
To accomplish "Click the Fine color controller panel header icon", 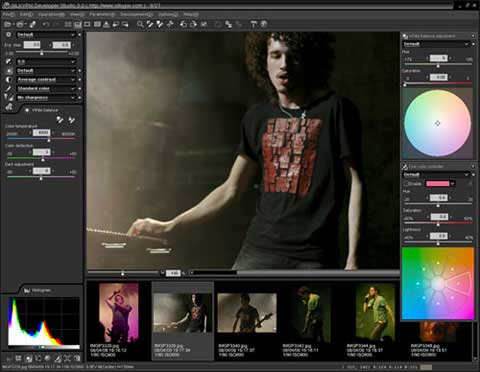I will (405, 167).
